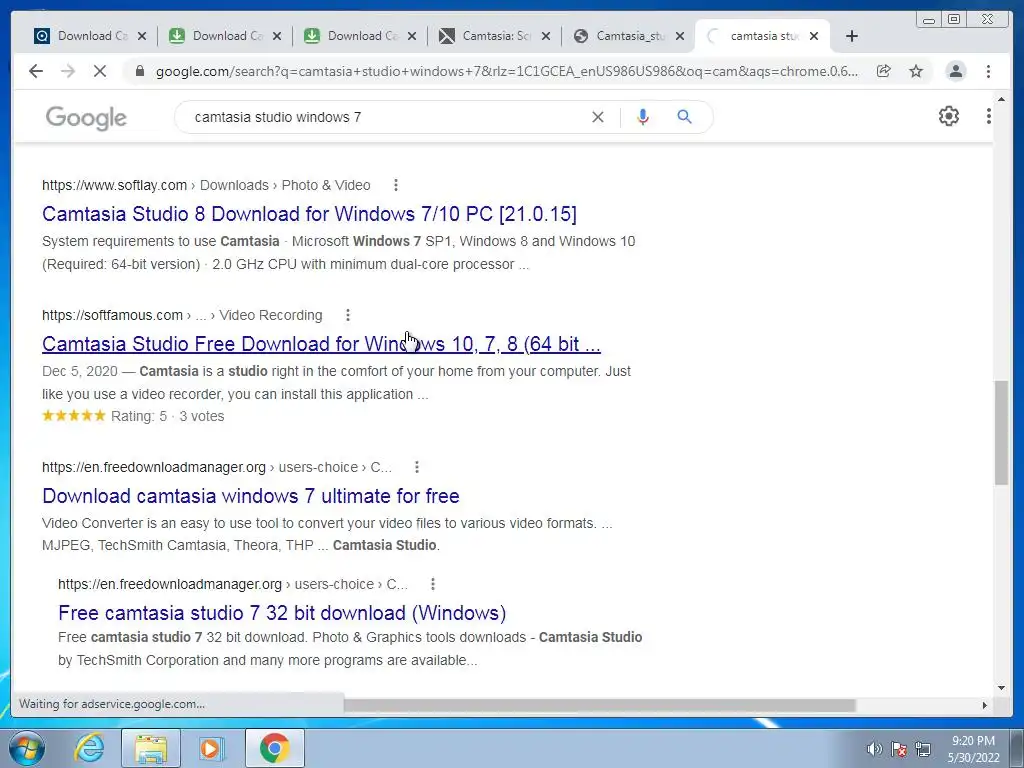This screenshot has width=1024, height=768.
Task: Share this page icon in address bar
Action: [883, 71]
